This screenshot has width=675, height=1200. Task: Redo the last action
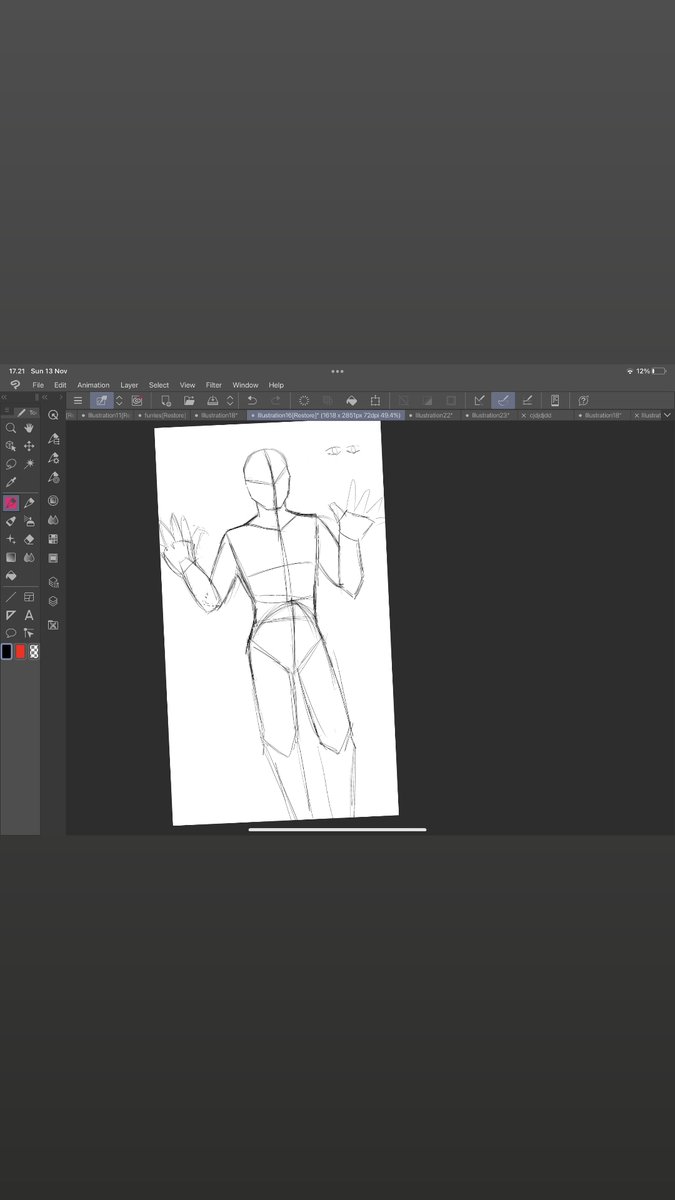click(x=276, y=401)
